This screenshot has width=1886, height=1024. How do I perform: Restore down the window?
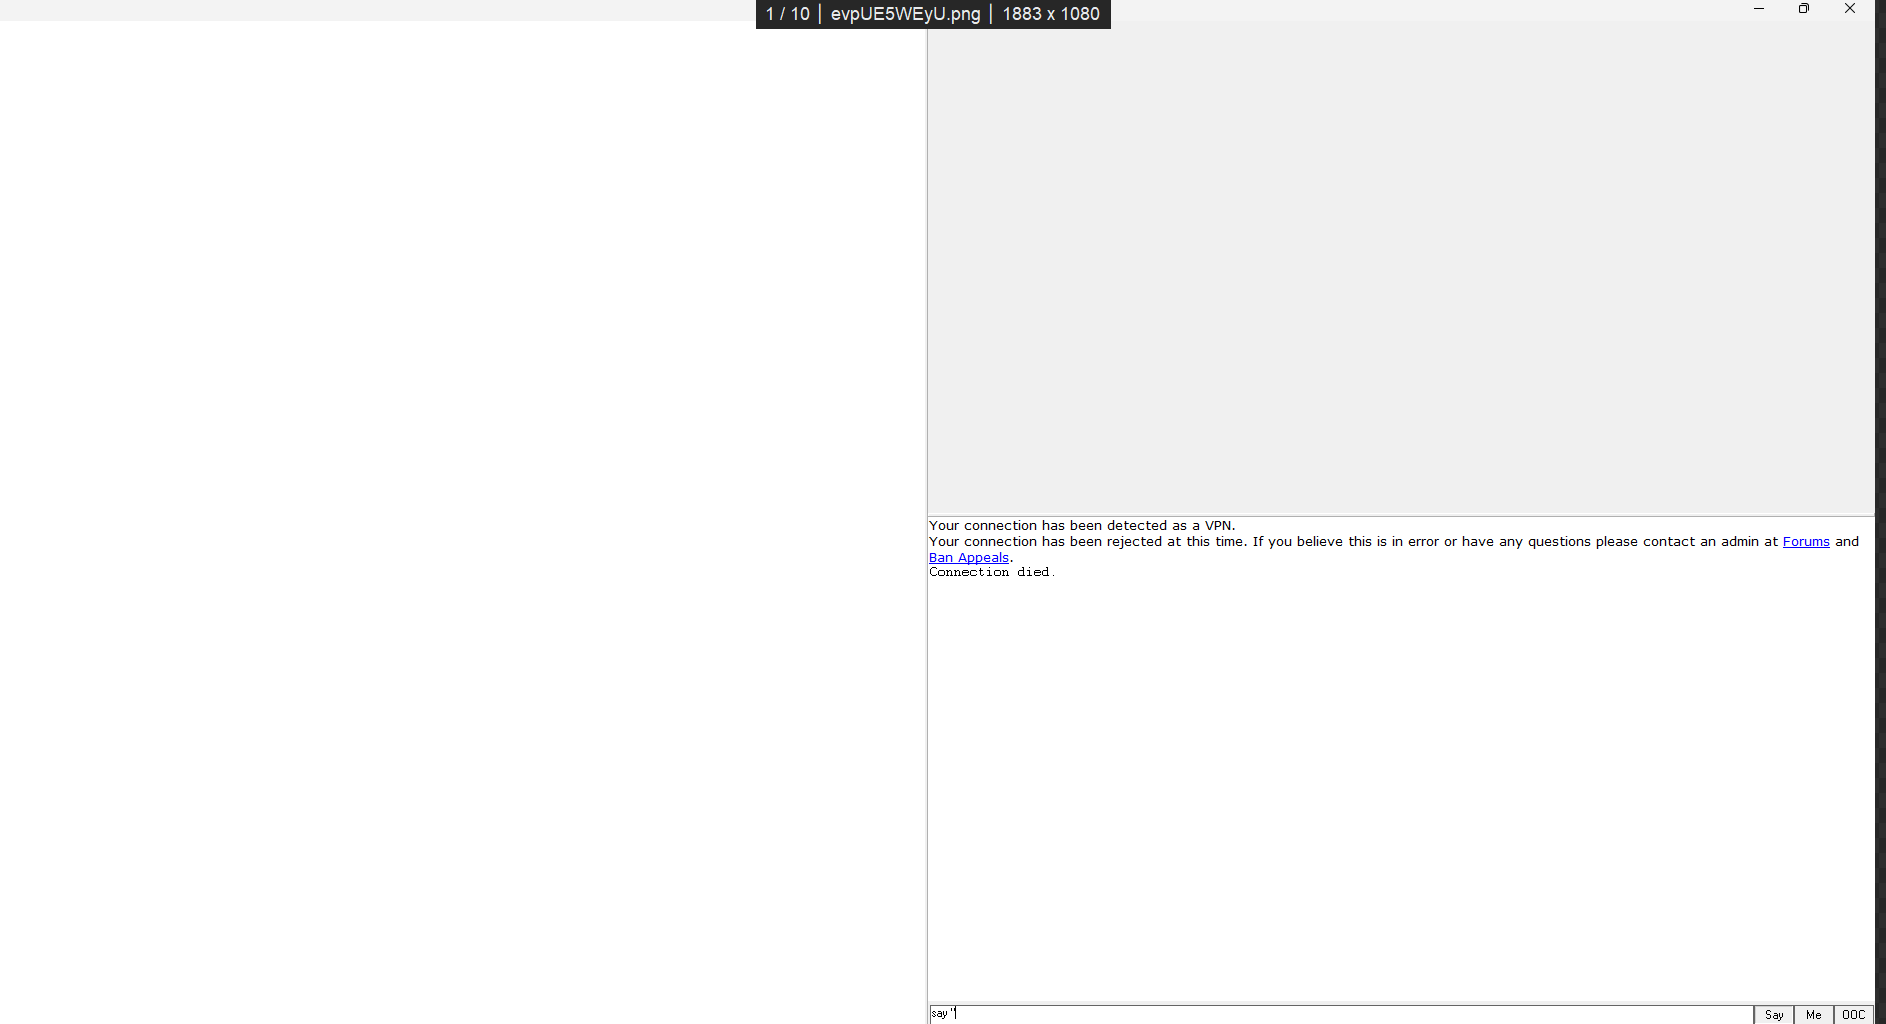(x=1804, y=9)
